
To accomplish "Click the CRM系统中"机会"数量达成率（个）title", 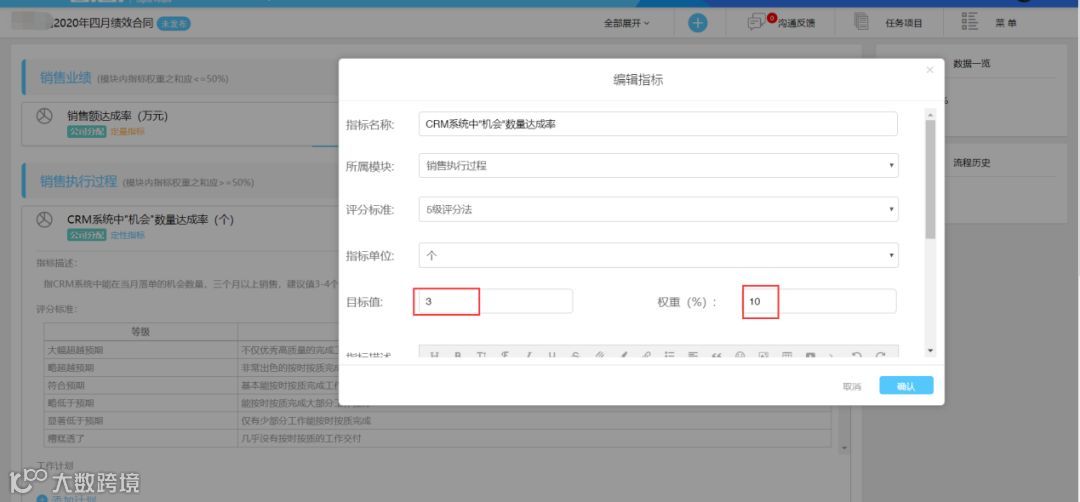I will pyautogui.click(x=150, y=220).
